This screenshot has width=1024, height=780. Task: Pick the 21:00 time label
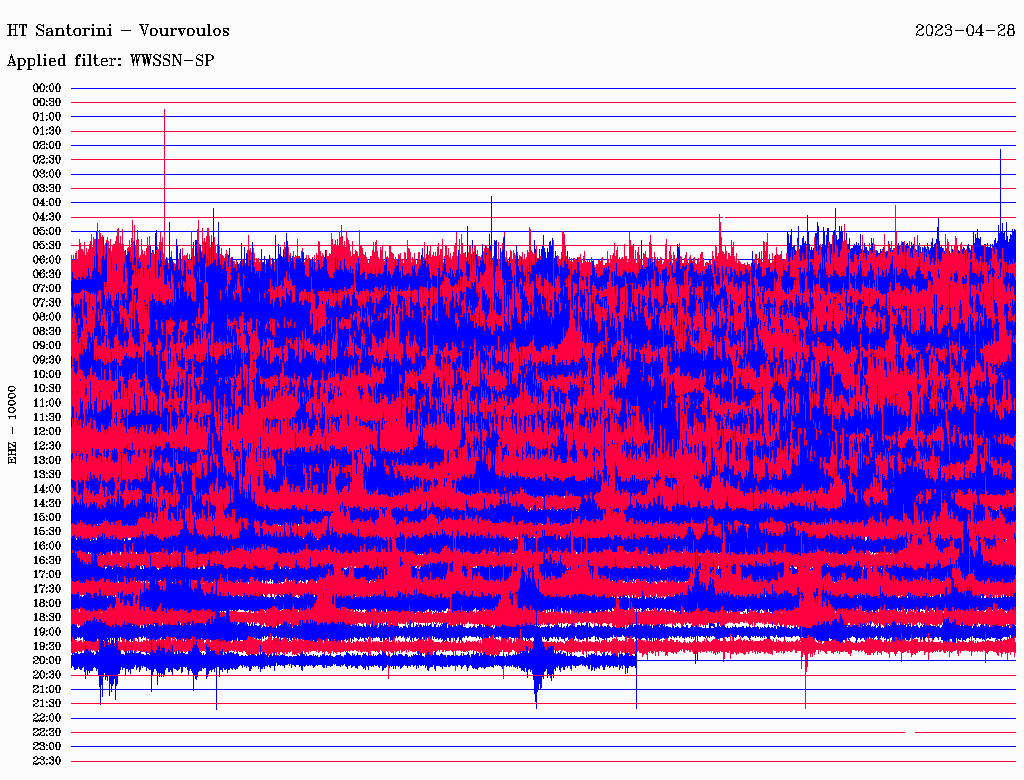click(x=47, y=689)
